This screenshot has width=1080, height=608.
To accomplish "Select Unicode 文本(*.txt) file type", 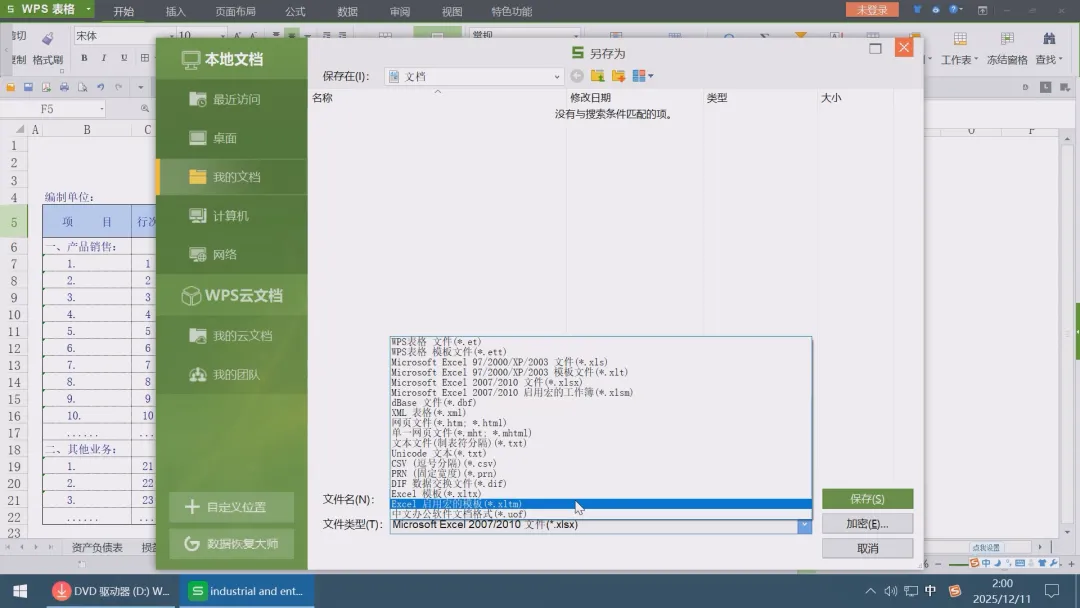I will click(601, 453).
